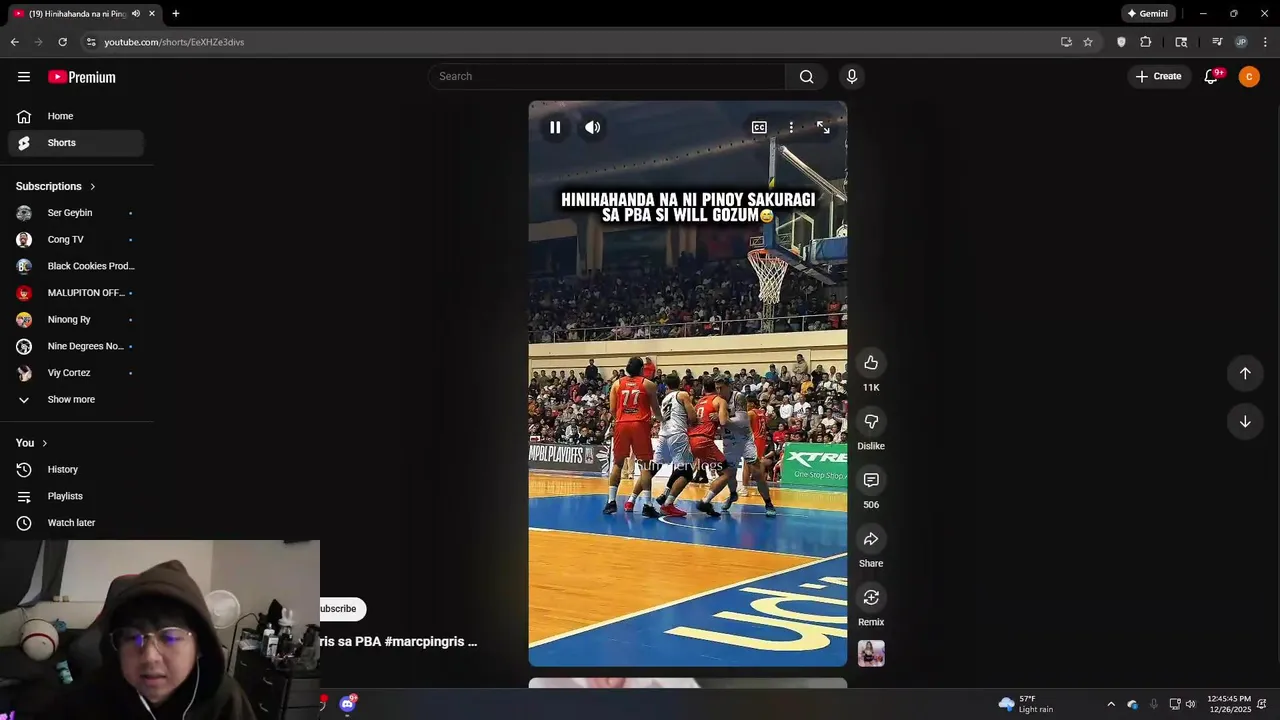This screenshot has height=720, width=1280.
Task: Go to previous Short with up arrow
Action: click(1245, 373)
